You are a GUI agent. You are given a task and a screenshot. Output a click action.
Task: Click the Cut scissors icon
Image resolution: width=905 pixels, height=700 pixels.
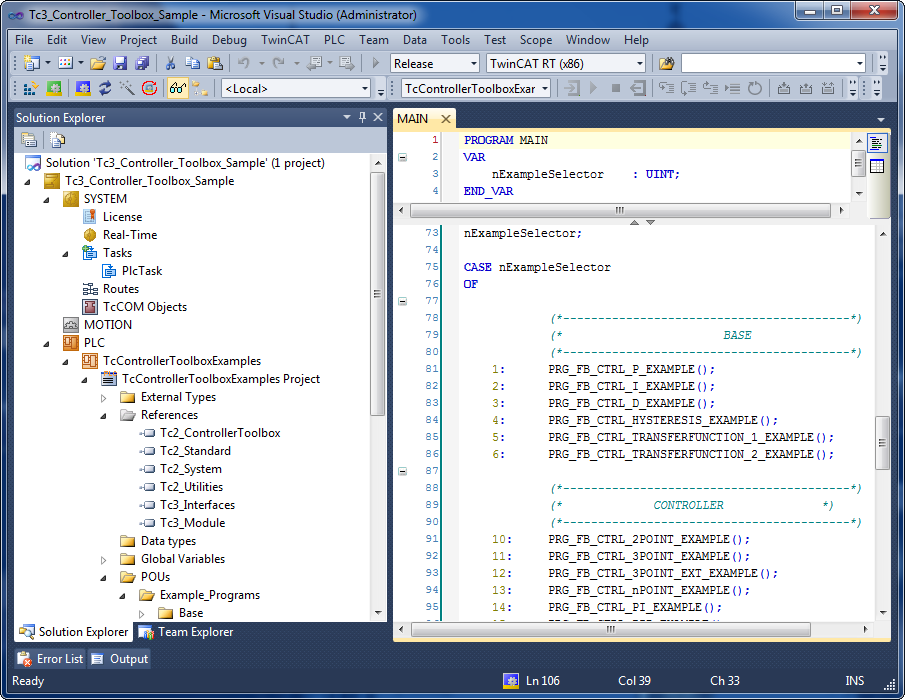(170, 63)
